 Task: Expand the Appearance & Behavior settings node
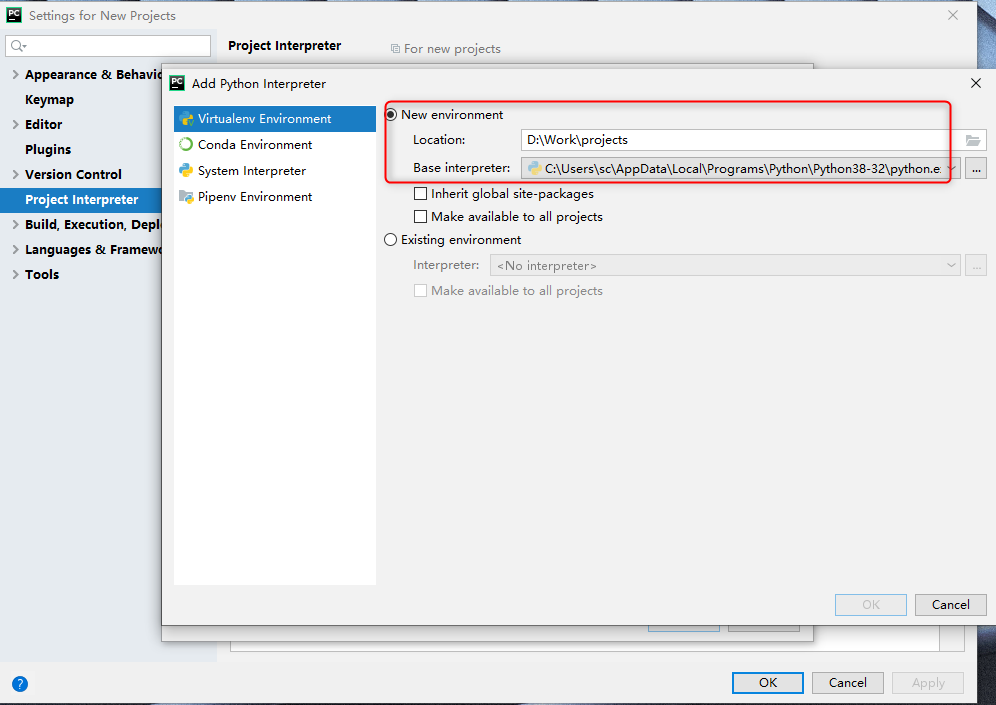point(15,74)
